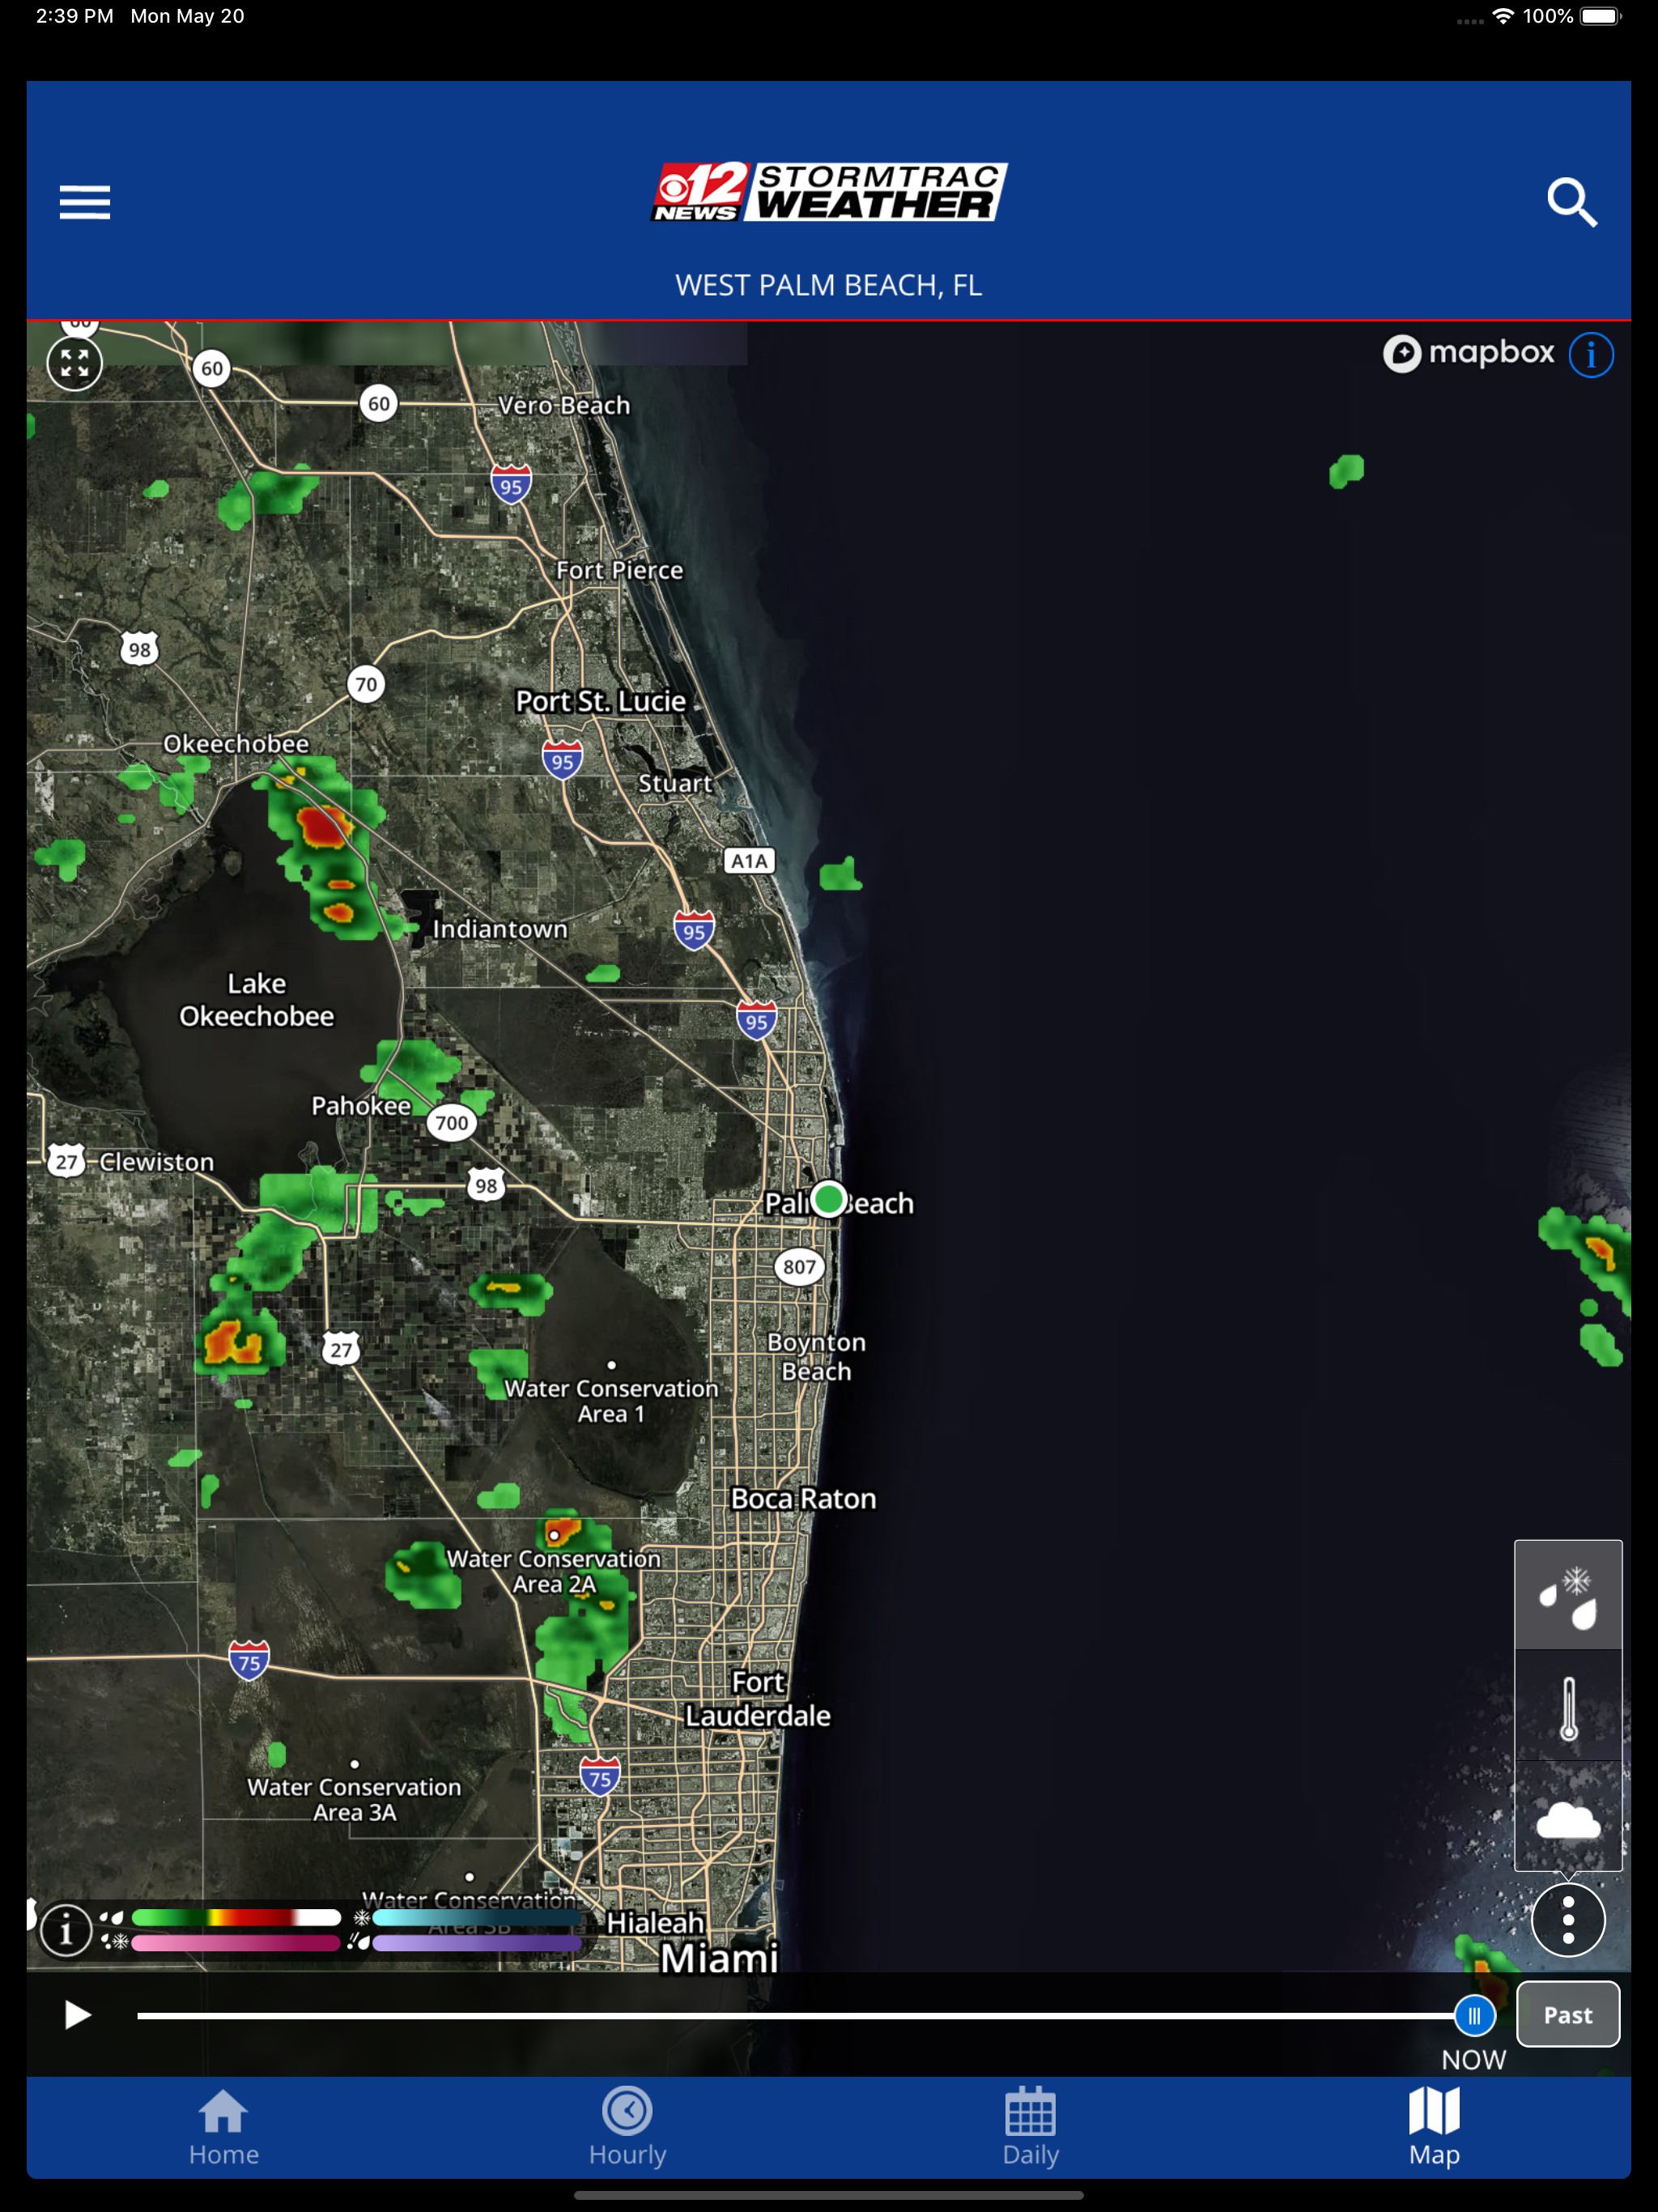This screenshot has height=2212, width=1658.
Task: Open the radar legend info icon
Action: (66, 1930)
